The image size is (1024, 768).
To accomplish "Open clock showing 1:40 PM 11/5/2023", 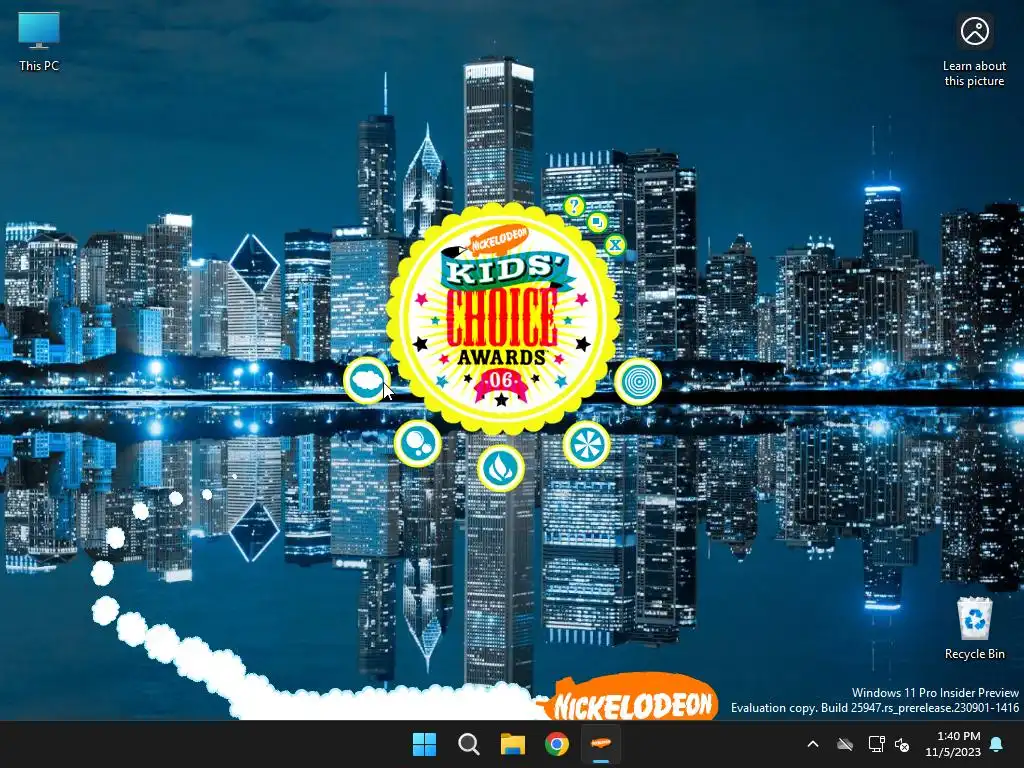I will 953,744.
